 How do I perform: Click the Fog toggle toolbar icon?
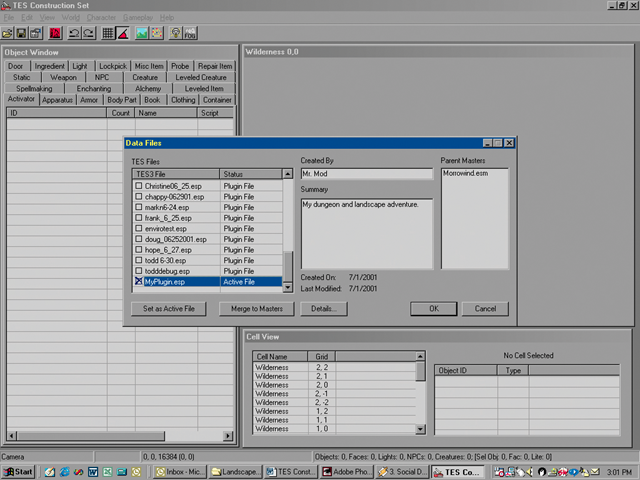190,33
